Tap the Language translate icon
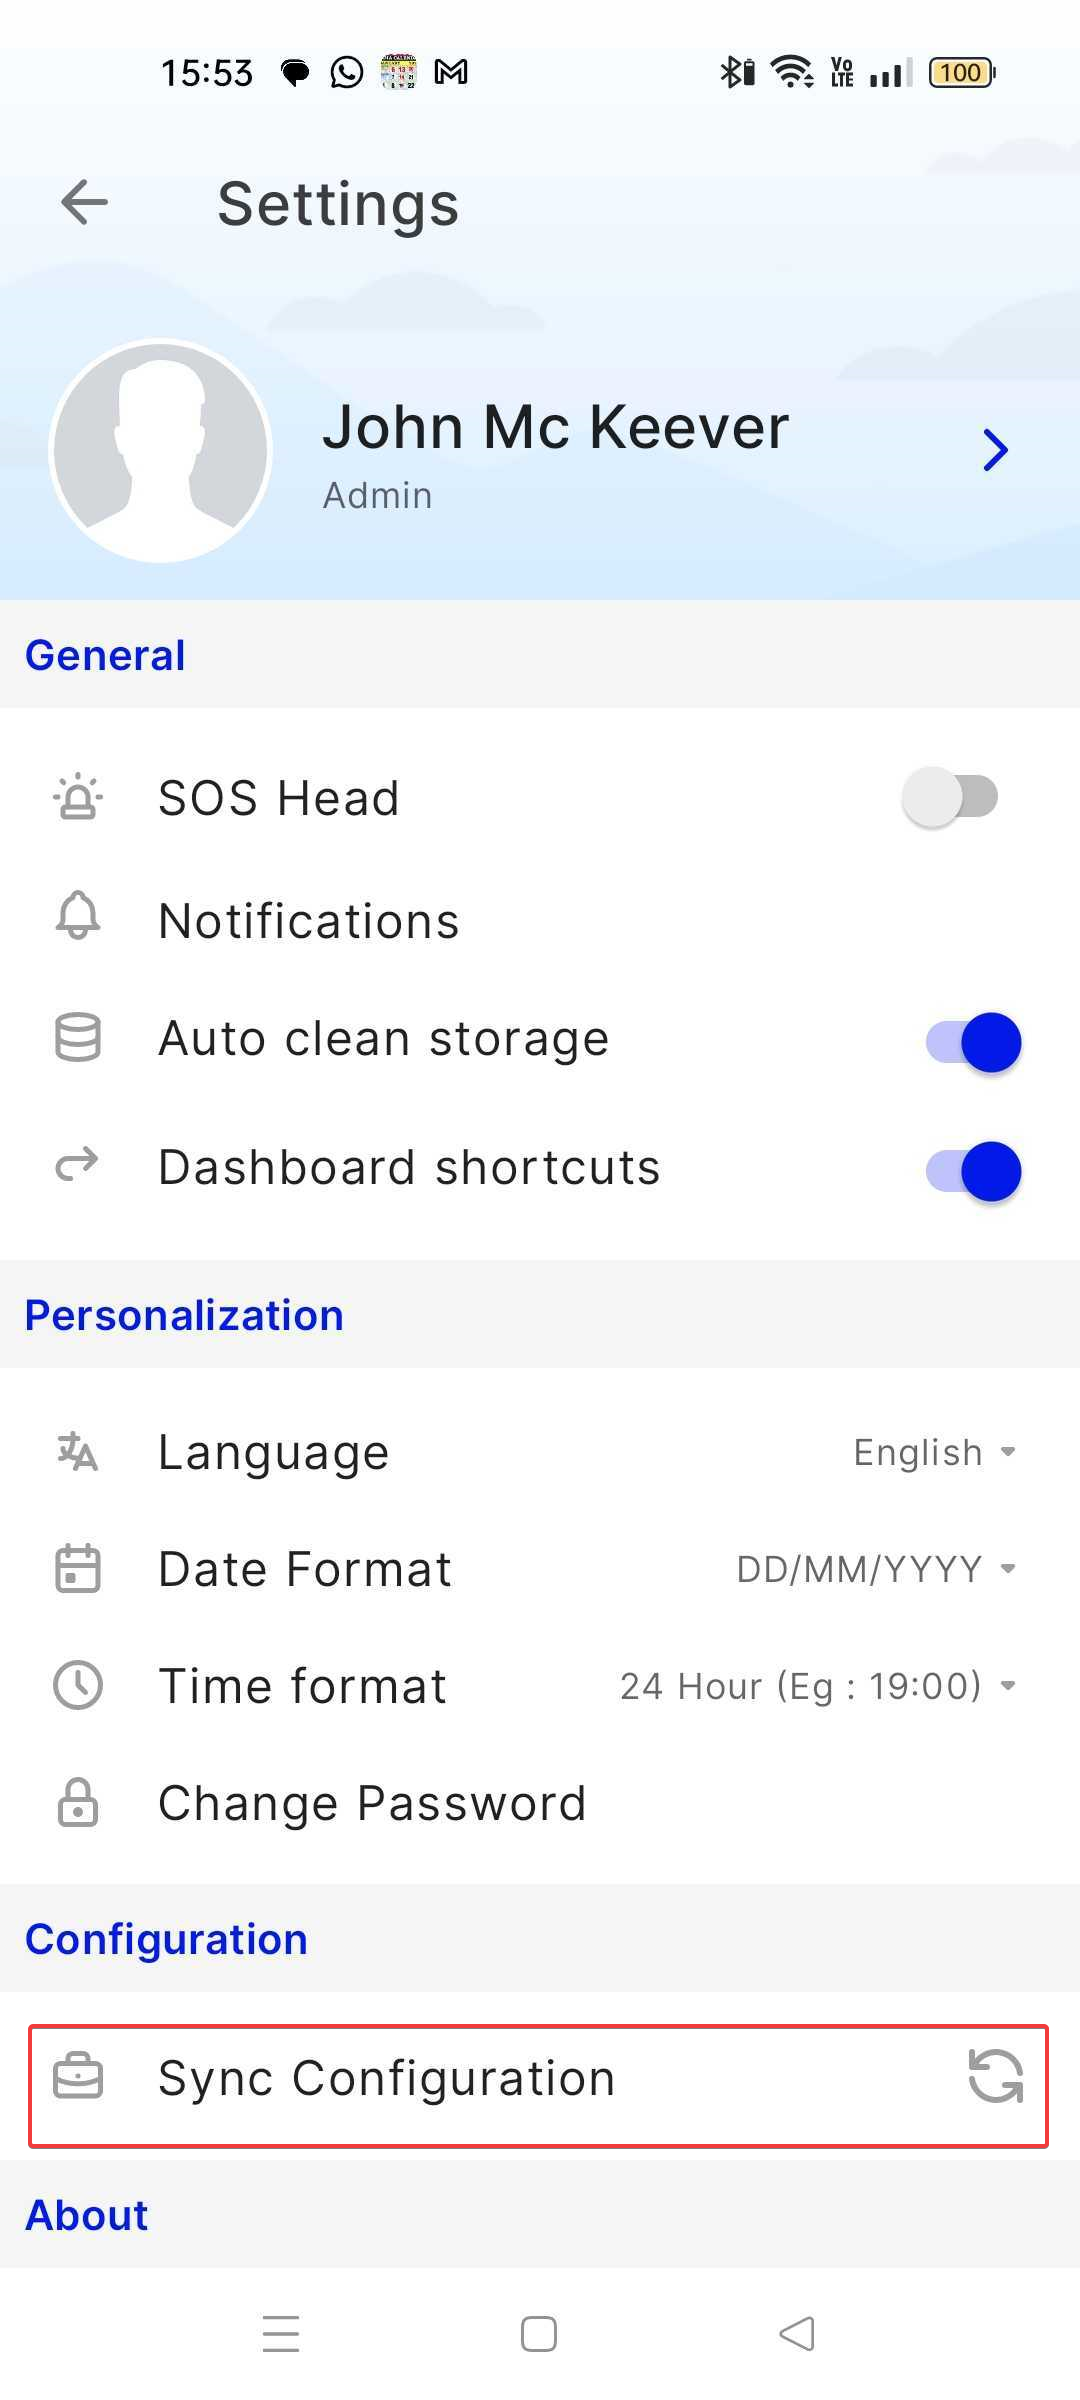This screenshot has height=2400, width=1080. click(78, 1451)
